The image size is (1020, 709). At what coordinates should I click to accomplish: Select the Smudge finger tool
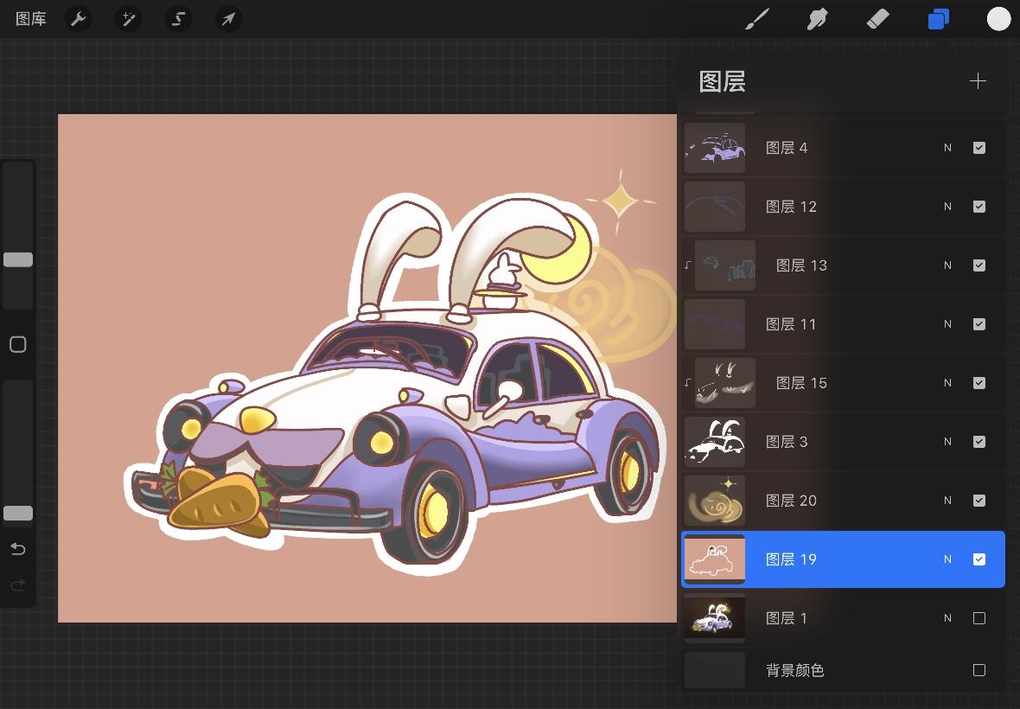817,20
